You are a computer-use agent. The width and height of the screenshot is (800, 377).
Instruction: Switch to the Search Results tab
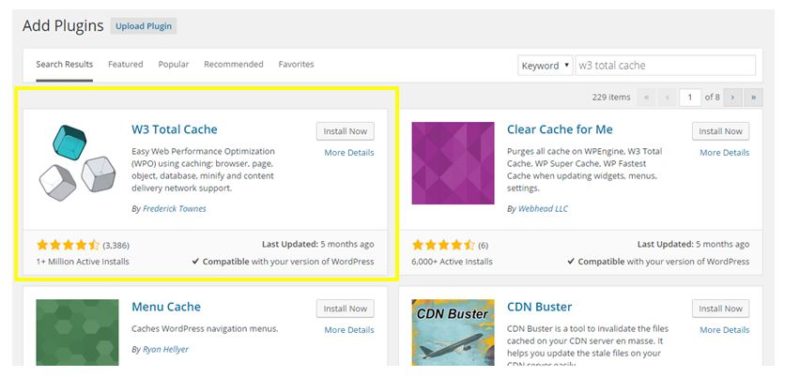[x=64, y=64]
